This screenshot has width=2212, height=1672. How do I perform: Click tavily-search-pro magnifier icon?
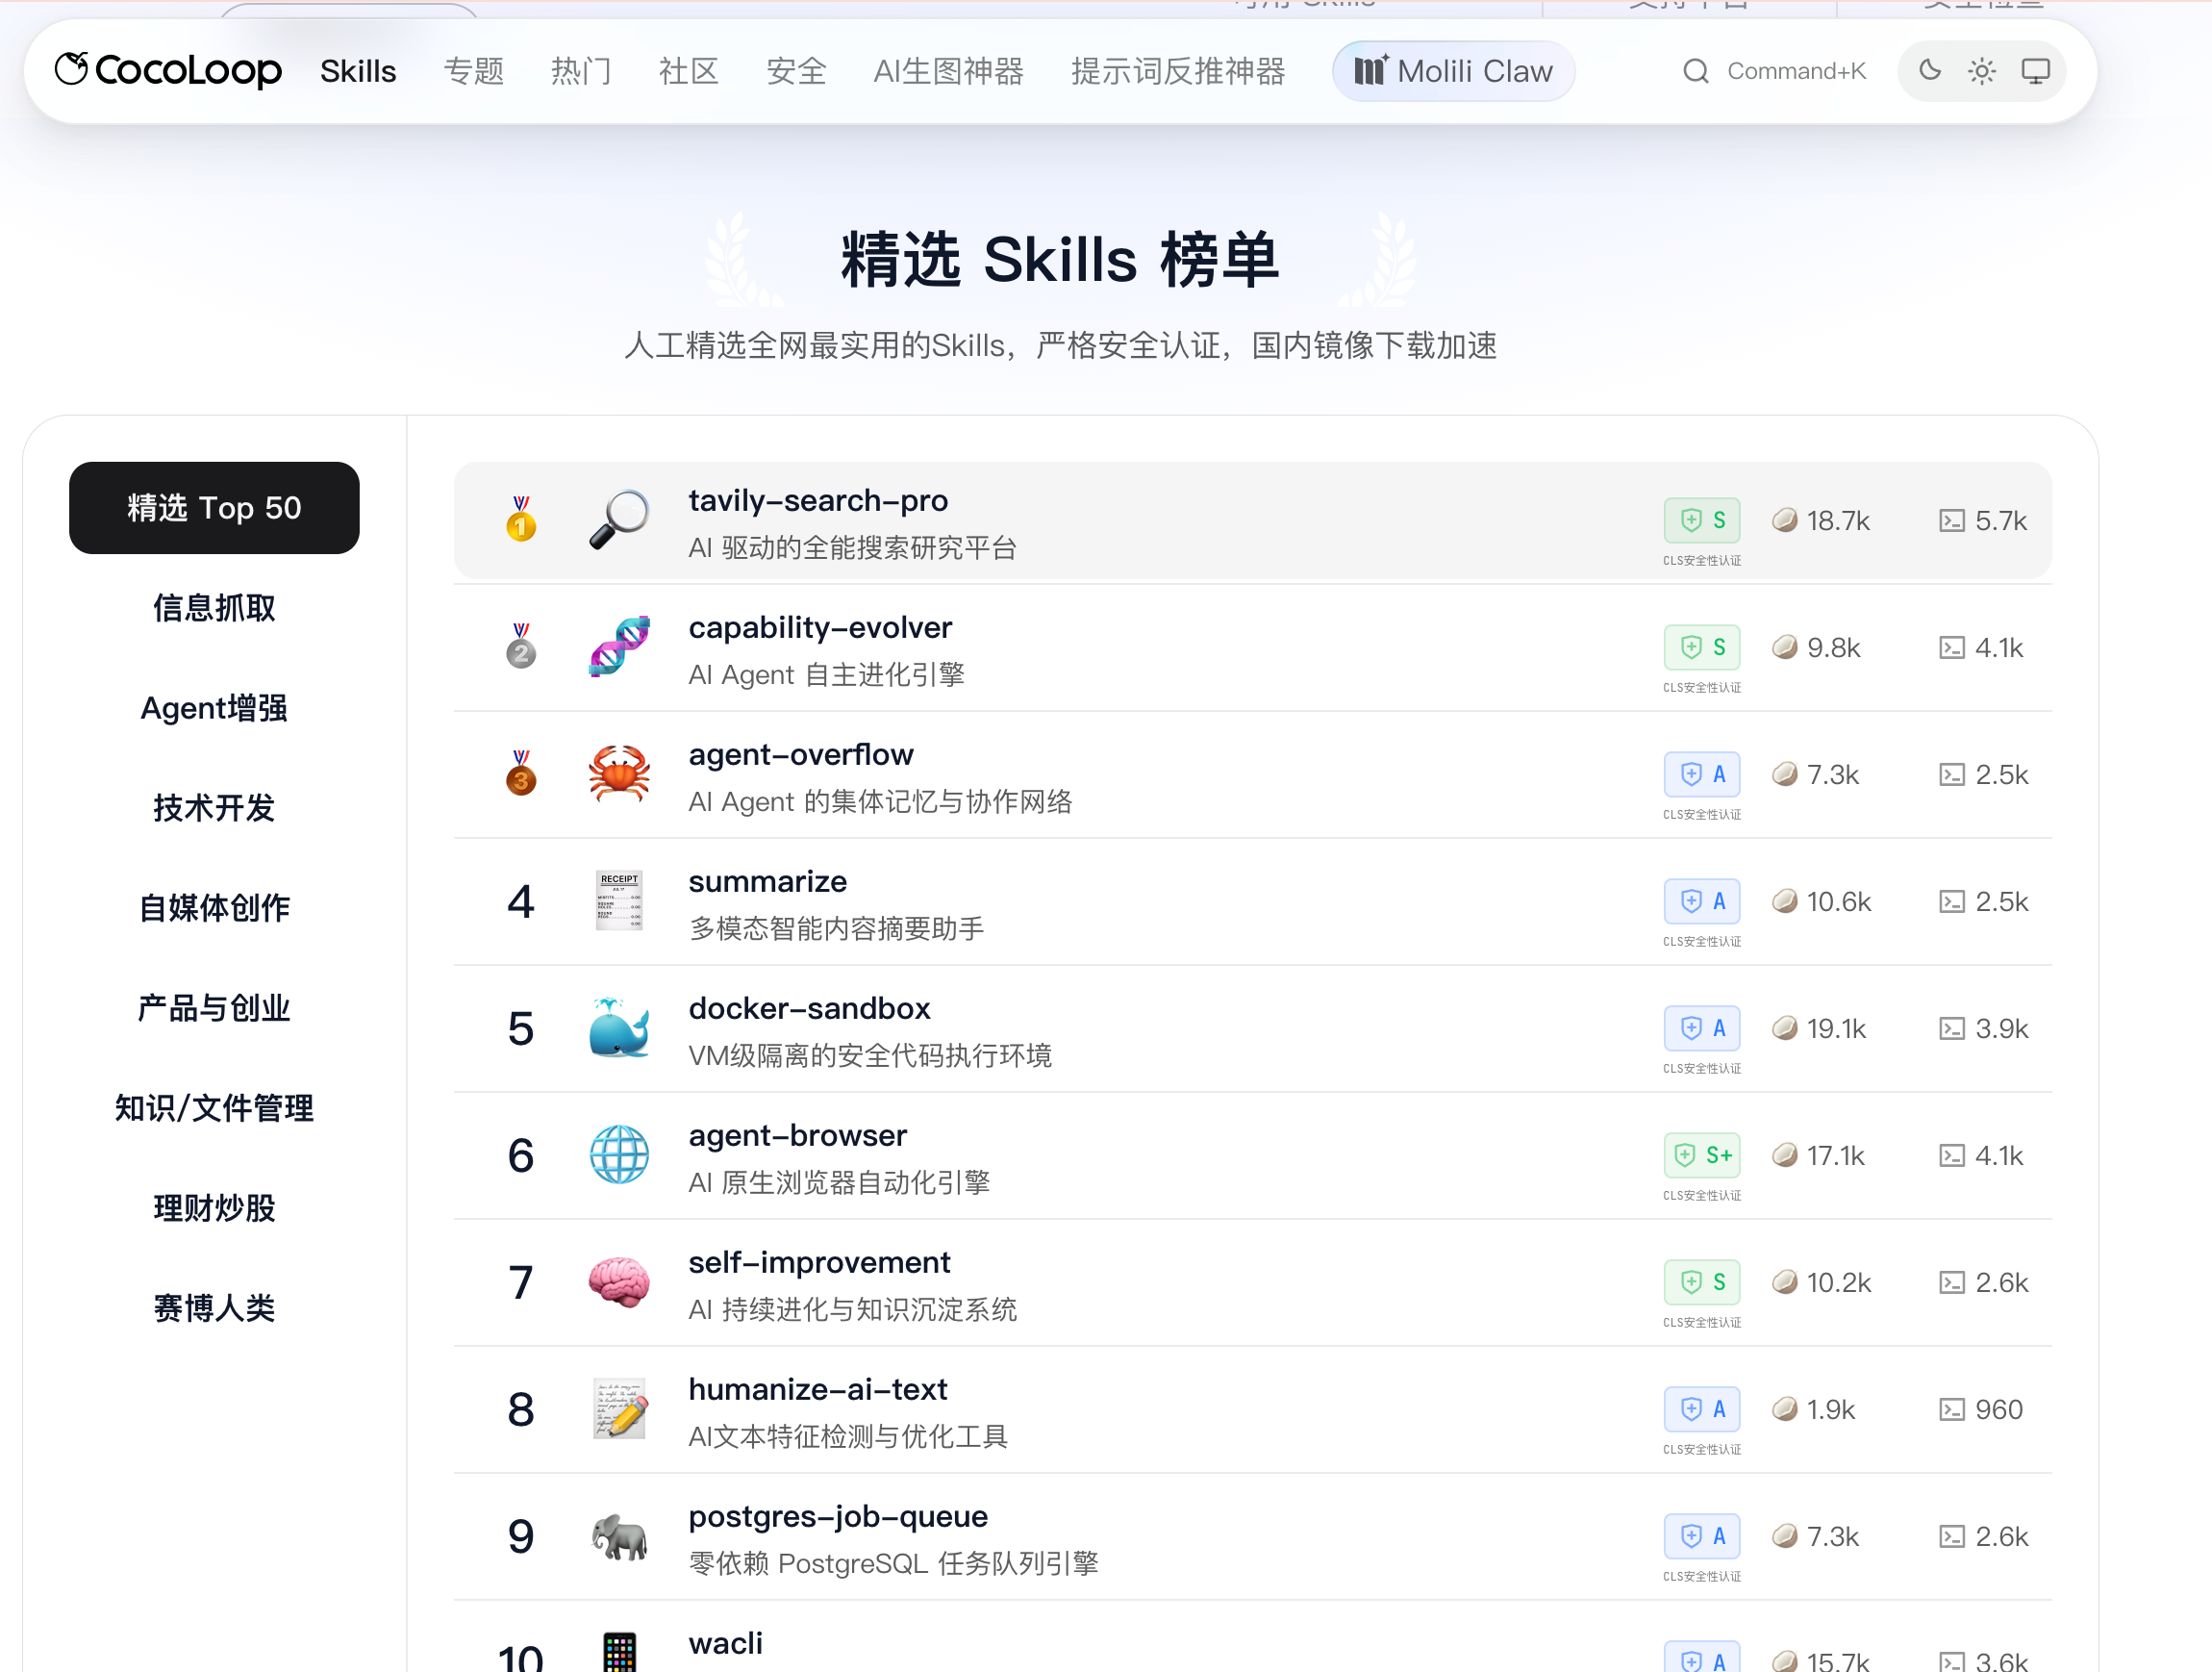(619, 520)
